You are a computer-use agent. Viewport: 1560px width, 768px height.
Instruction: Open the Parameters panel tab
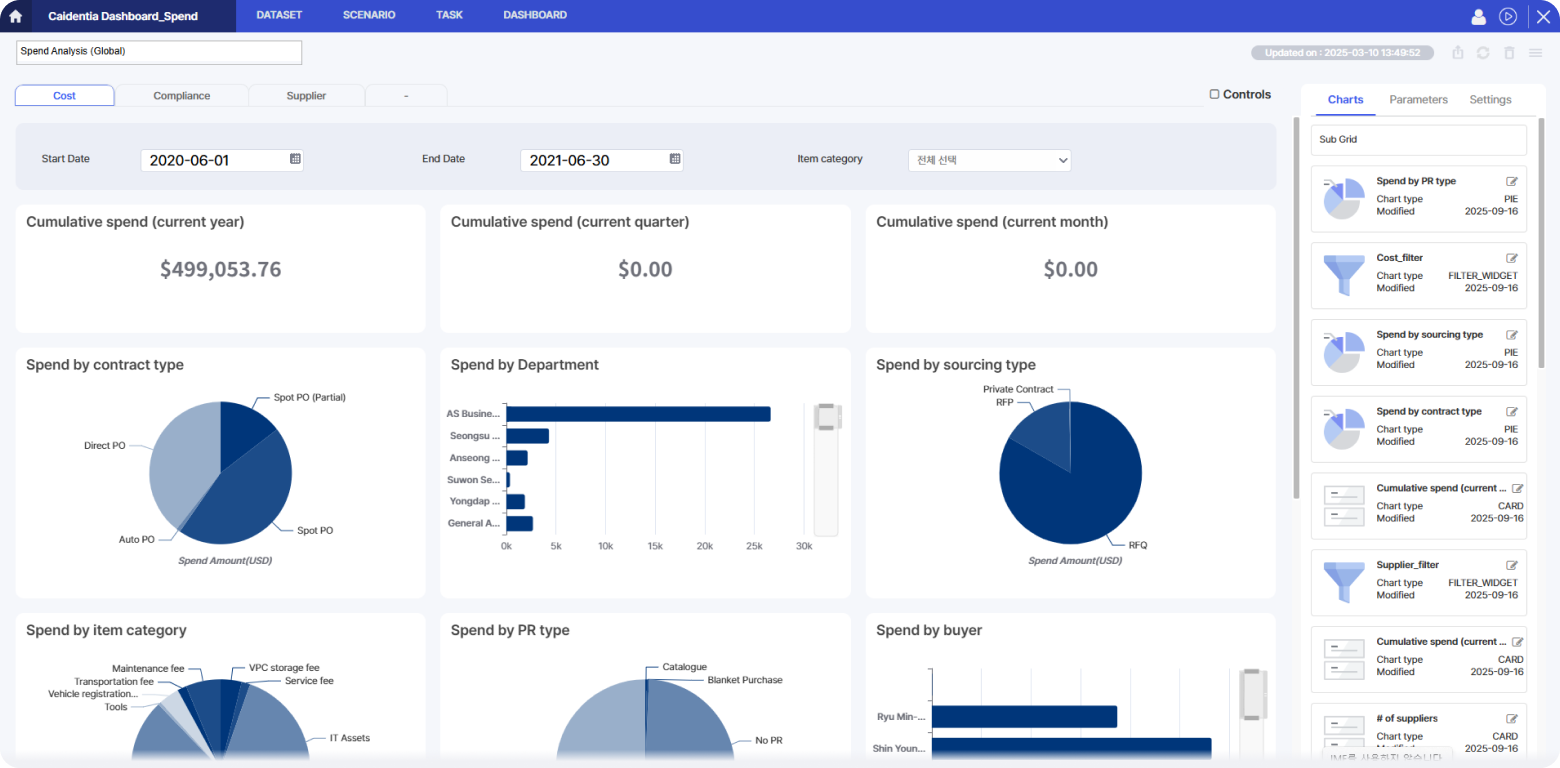click(1418, 100)
